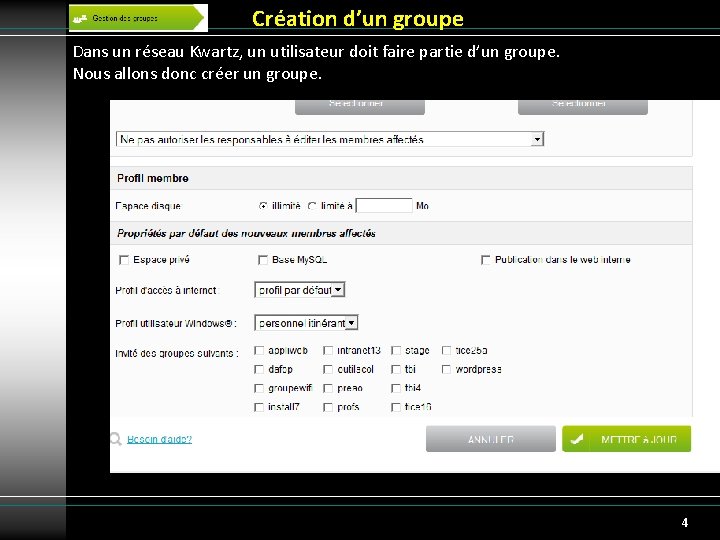Viewport: 720px width, 540px height.
Task: Open the Profil utilisateur Windows dropdown
Action: (x=306, y=323)
